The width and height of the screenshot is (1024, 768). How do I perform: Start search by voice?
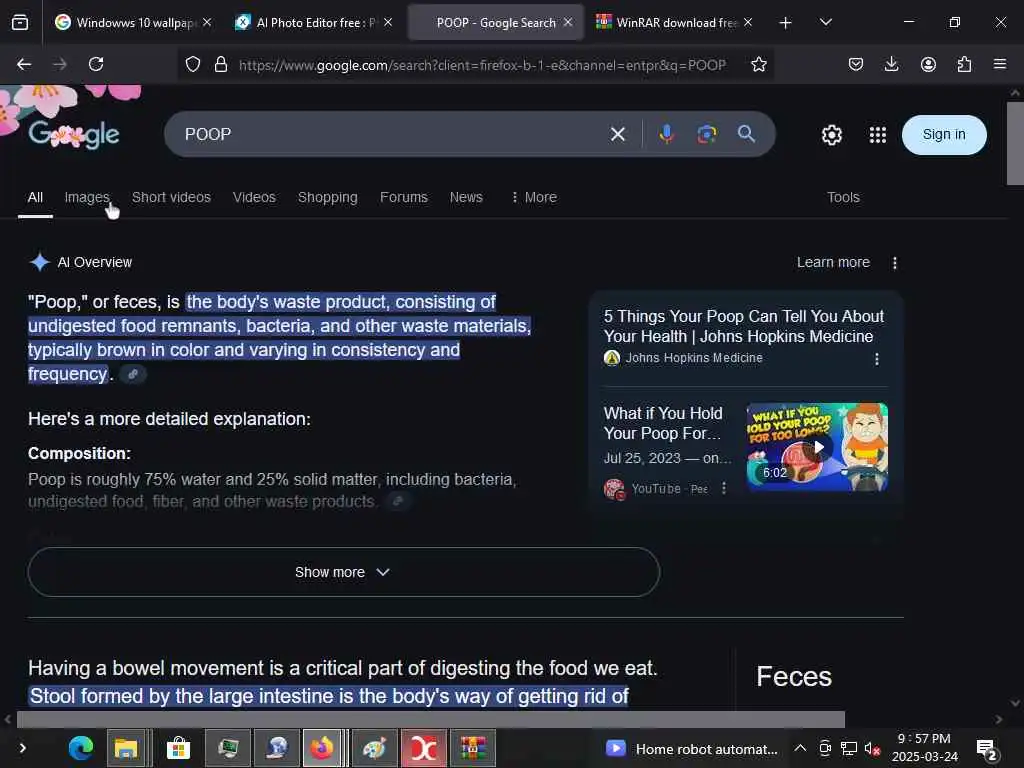666,134
